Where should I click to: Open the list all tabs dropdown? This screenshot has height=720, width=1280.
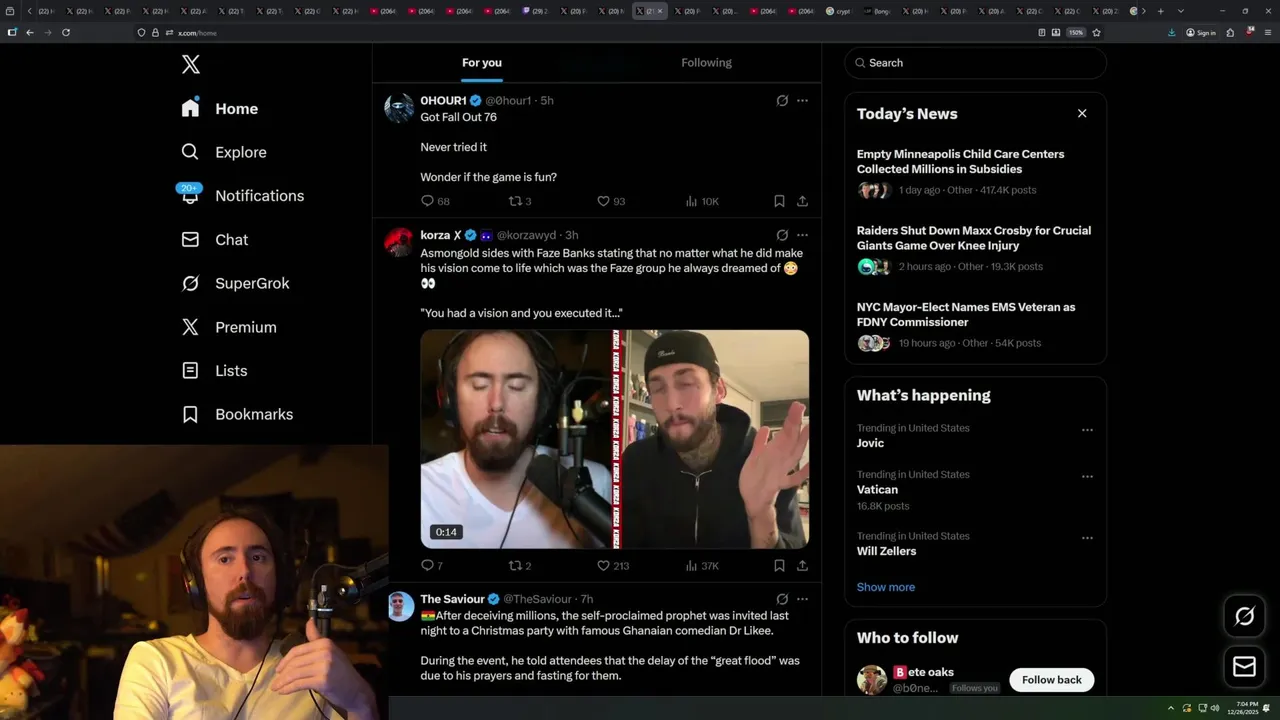coord(1181,11)
